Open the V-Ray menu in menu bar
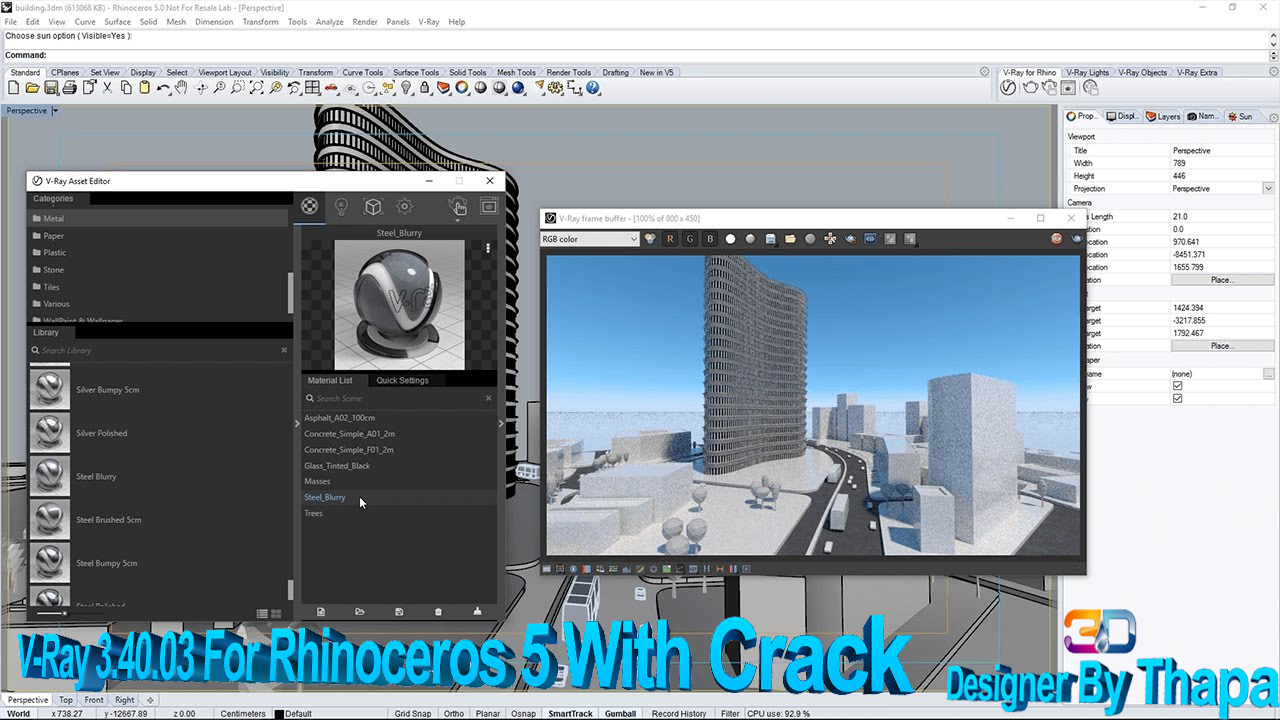 click(429, 22)
